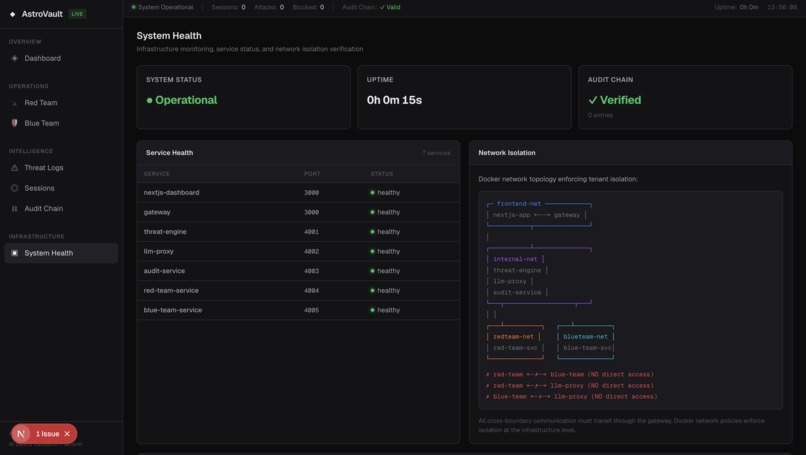
Task: Click the PORT column header
Action: (x=312, y=174)
